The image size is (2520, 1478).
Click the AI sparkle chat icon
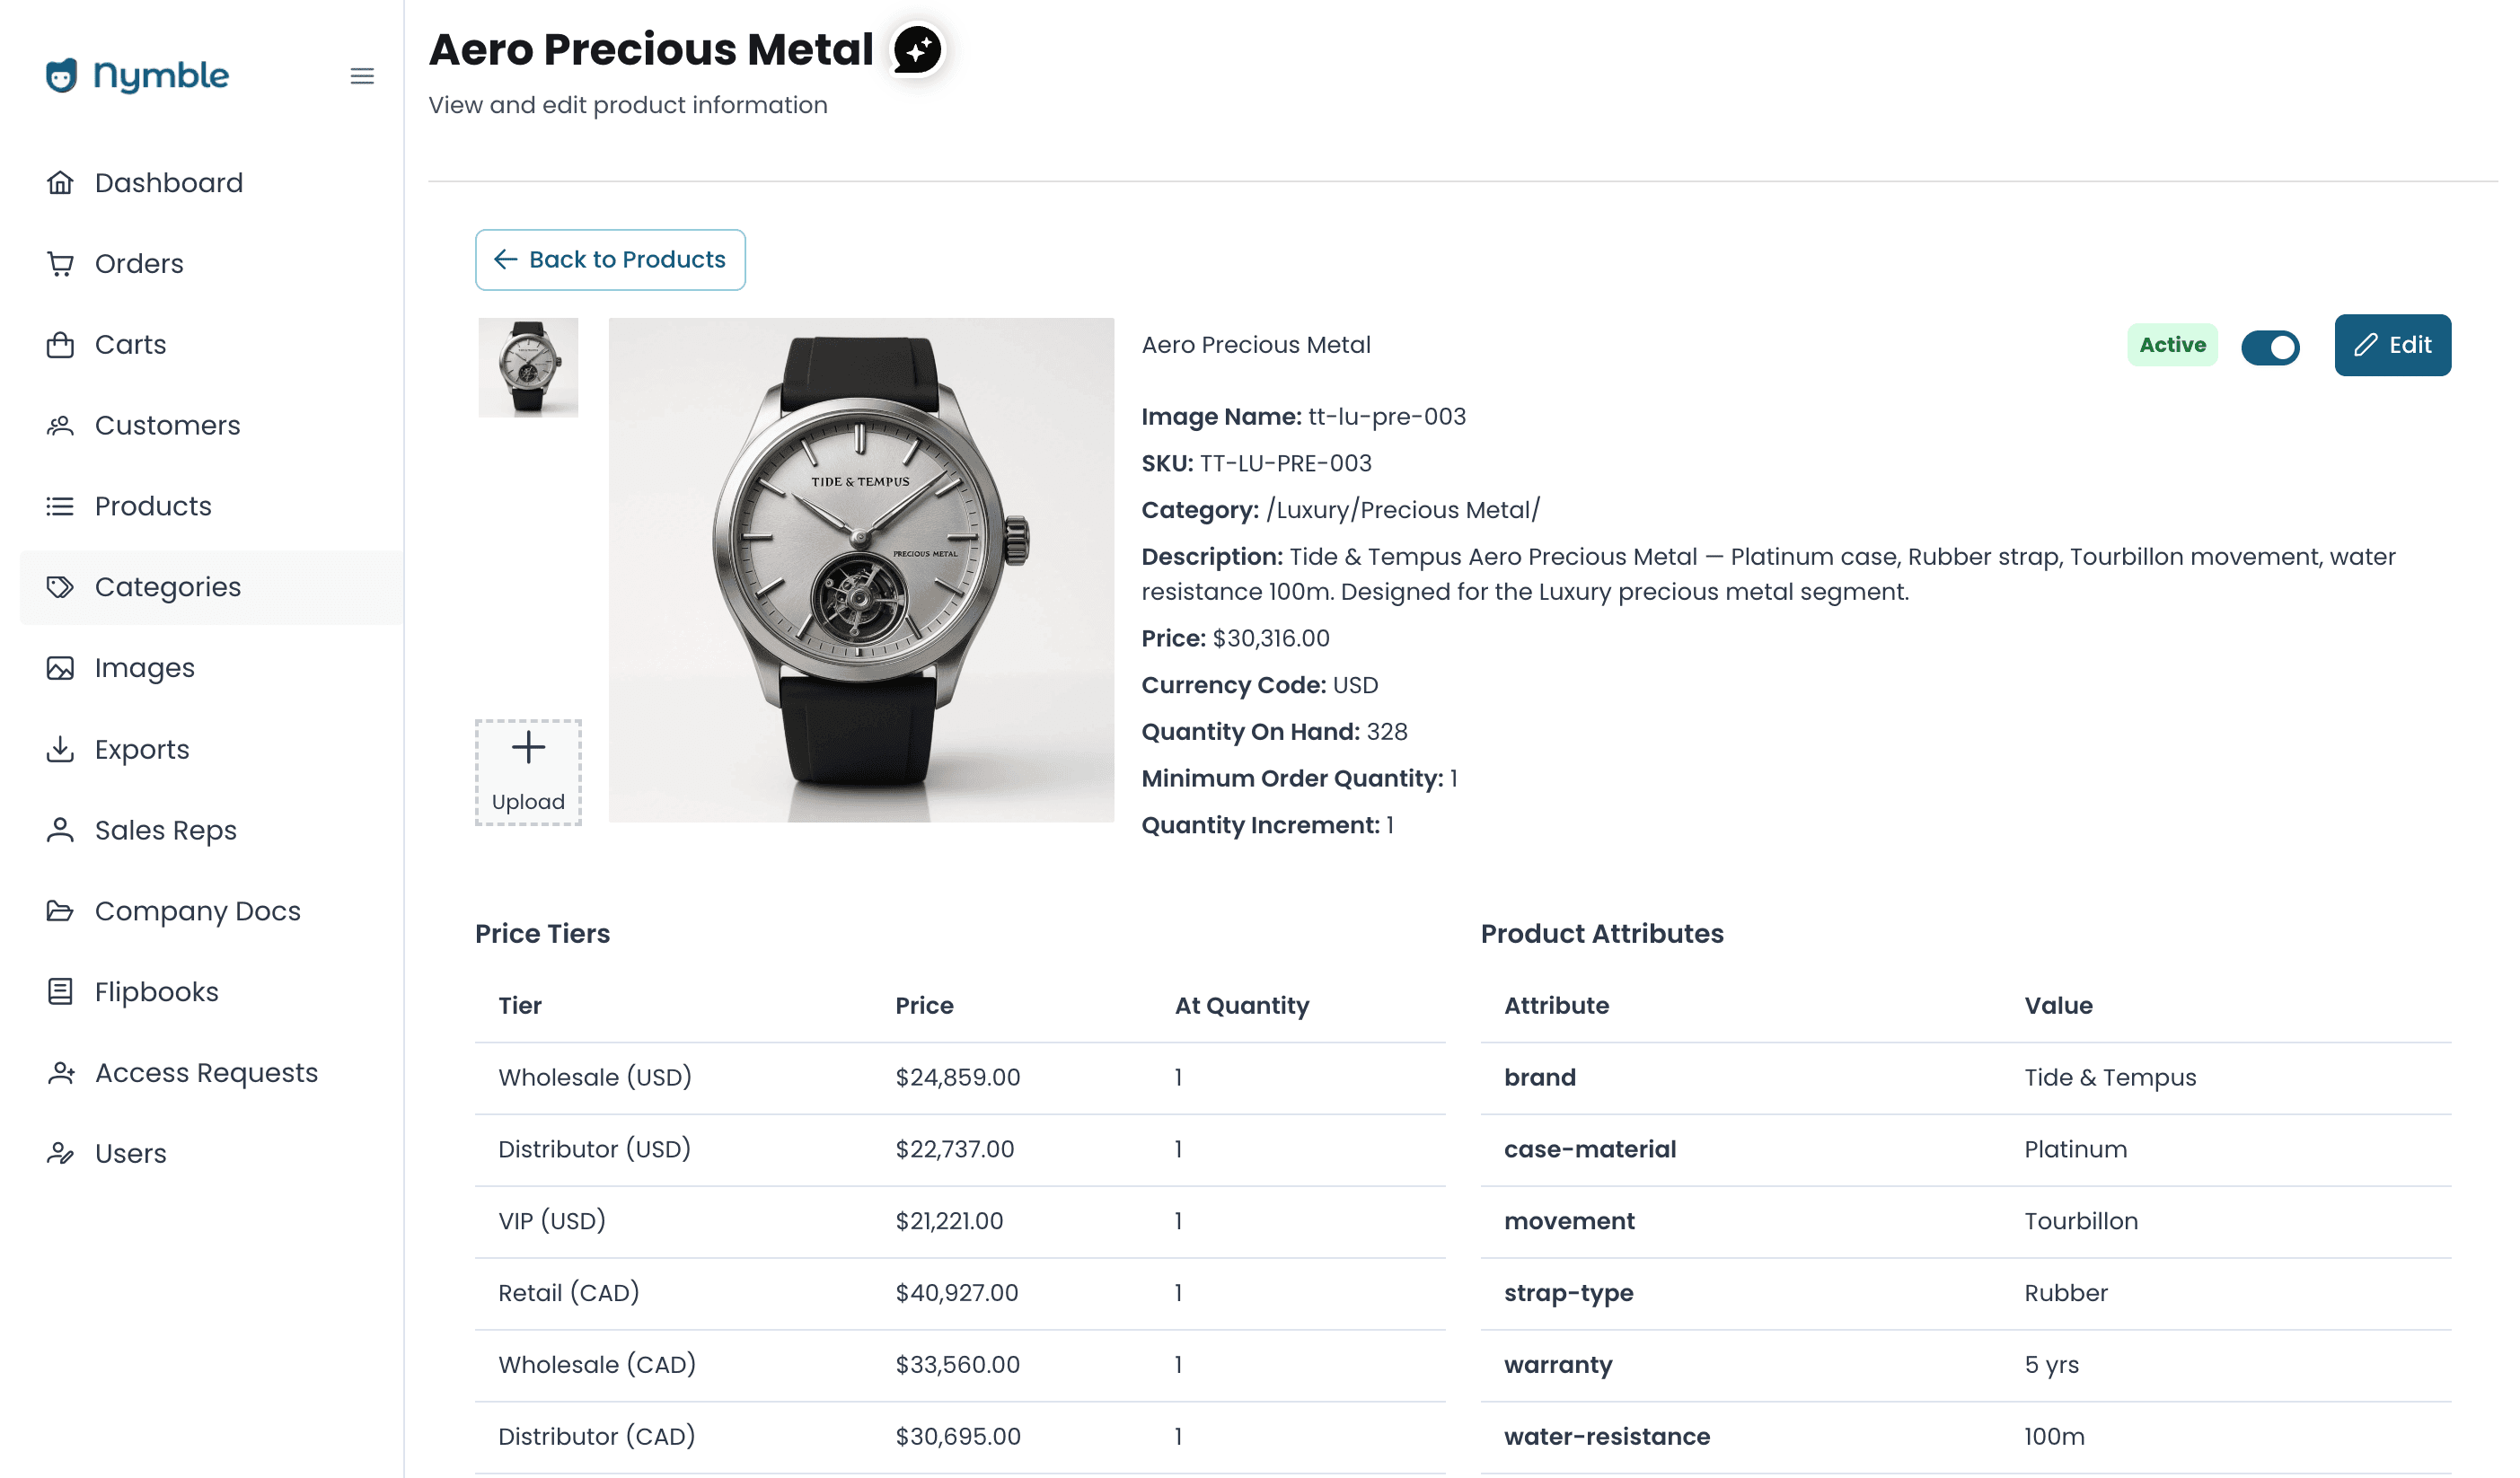(x=917, y=50)
